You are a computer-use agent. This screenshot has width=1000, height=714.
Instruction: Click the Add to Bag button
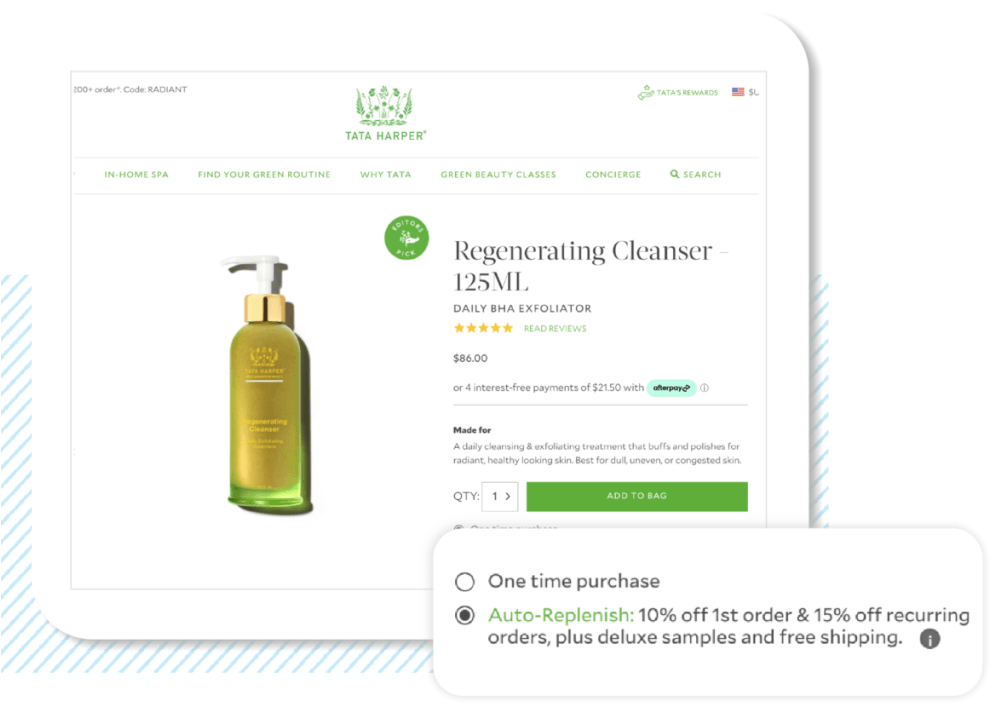point(637,496)
